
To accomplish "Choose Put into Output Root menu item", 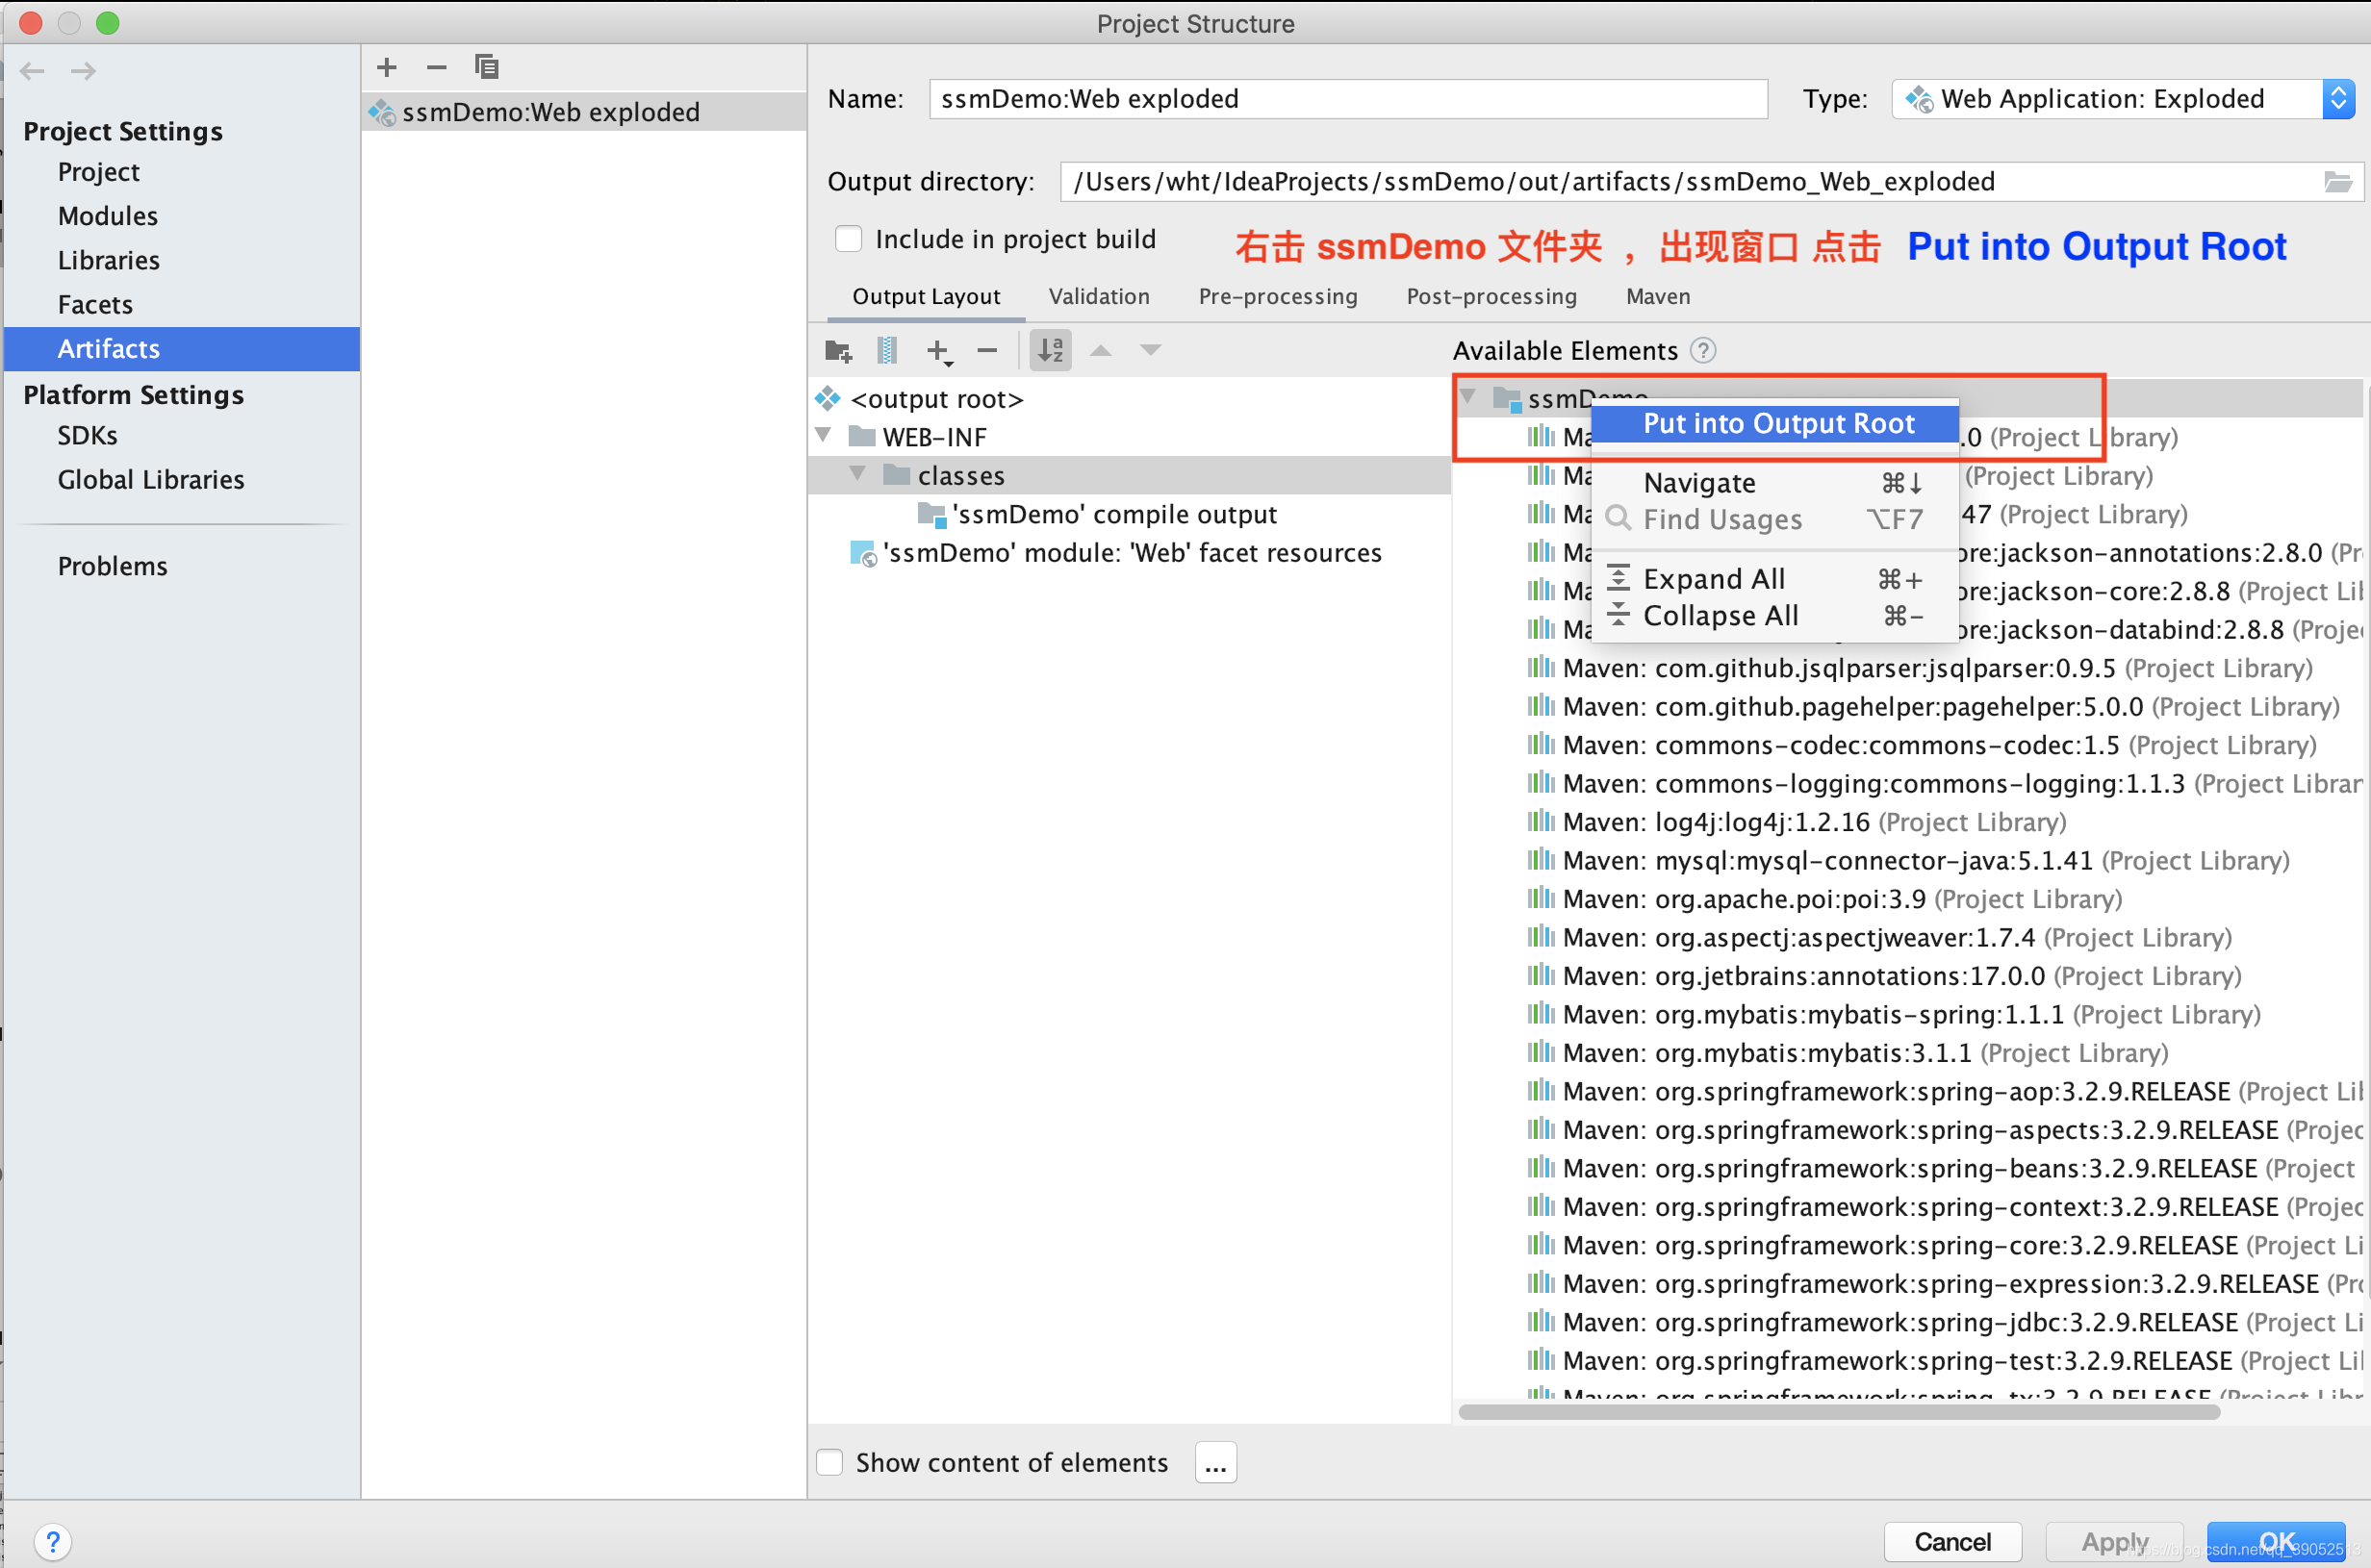I will click(x=1778, y=423).
